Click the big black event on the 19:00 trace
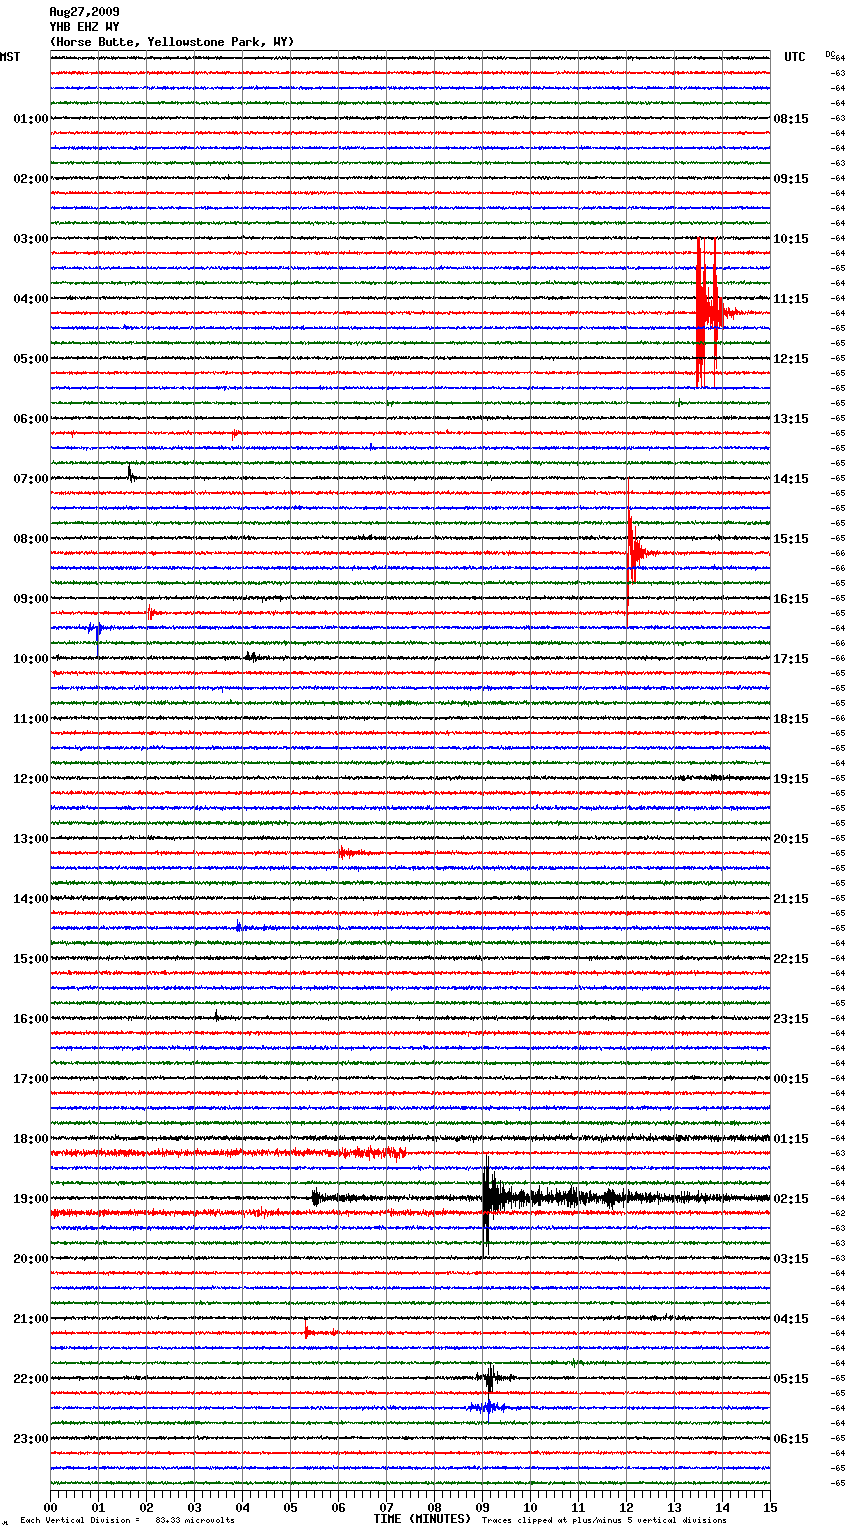Viewport: 850px width, 1534px height. click(x=500, y=1198)
